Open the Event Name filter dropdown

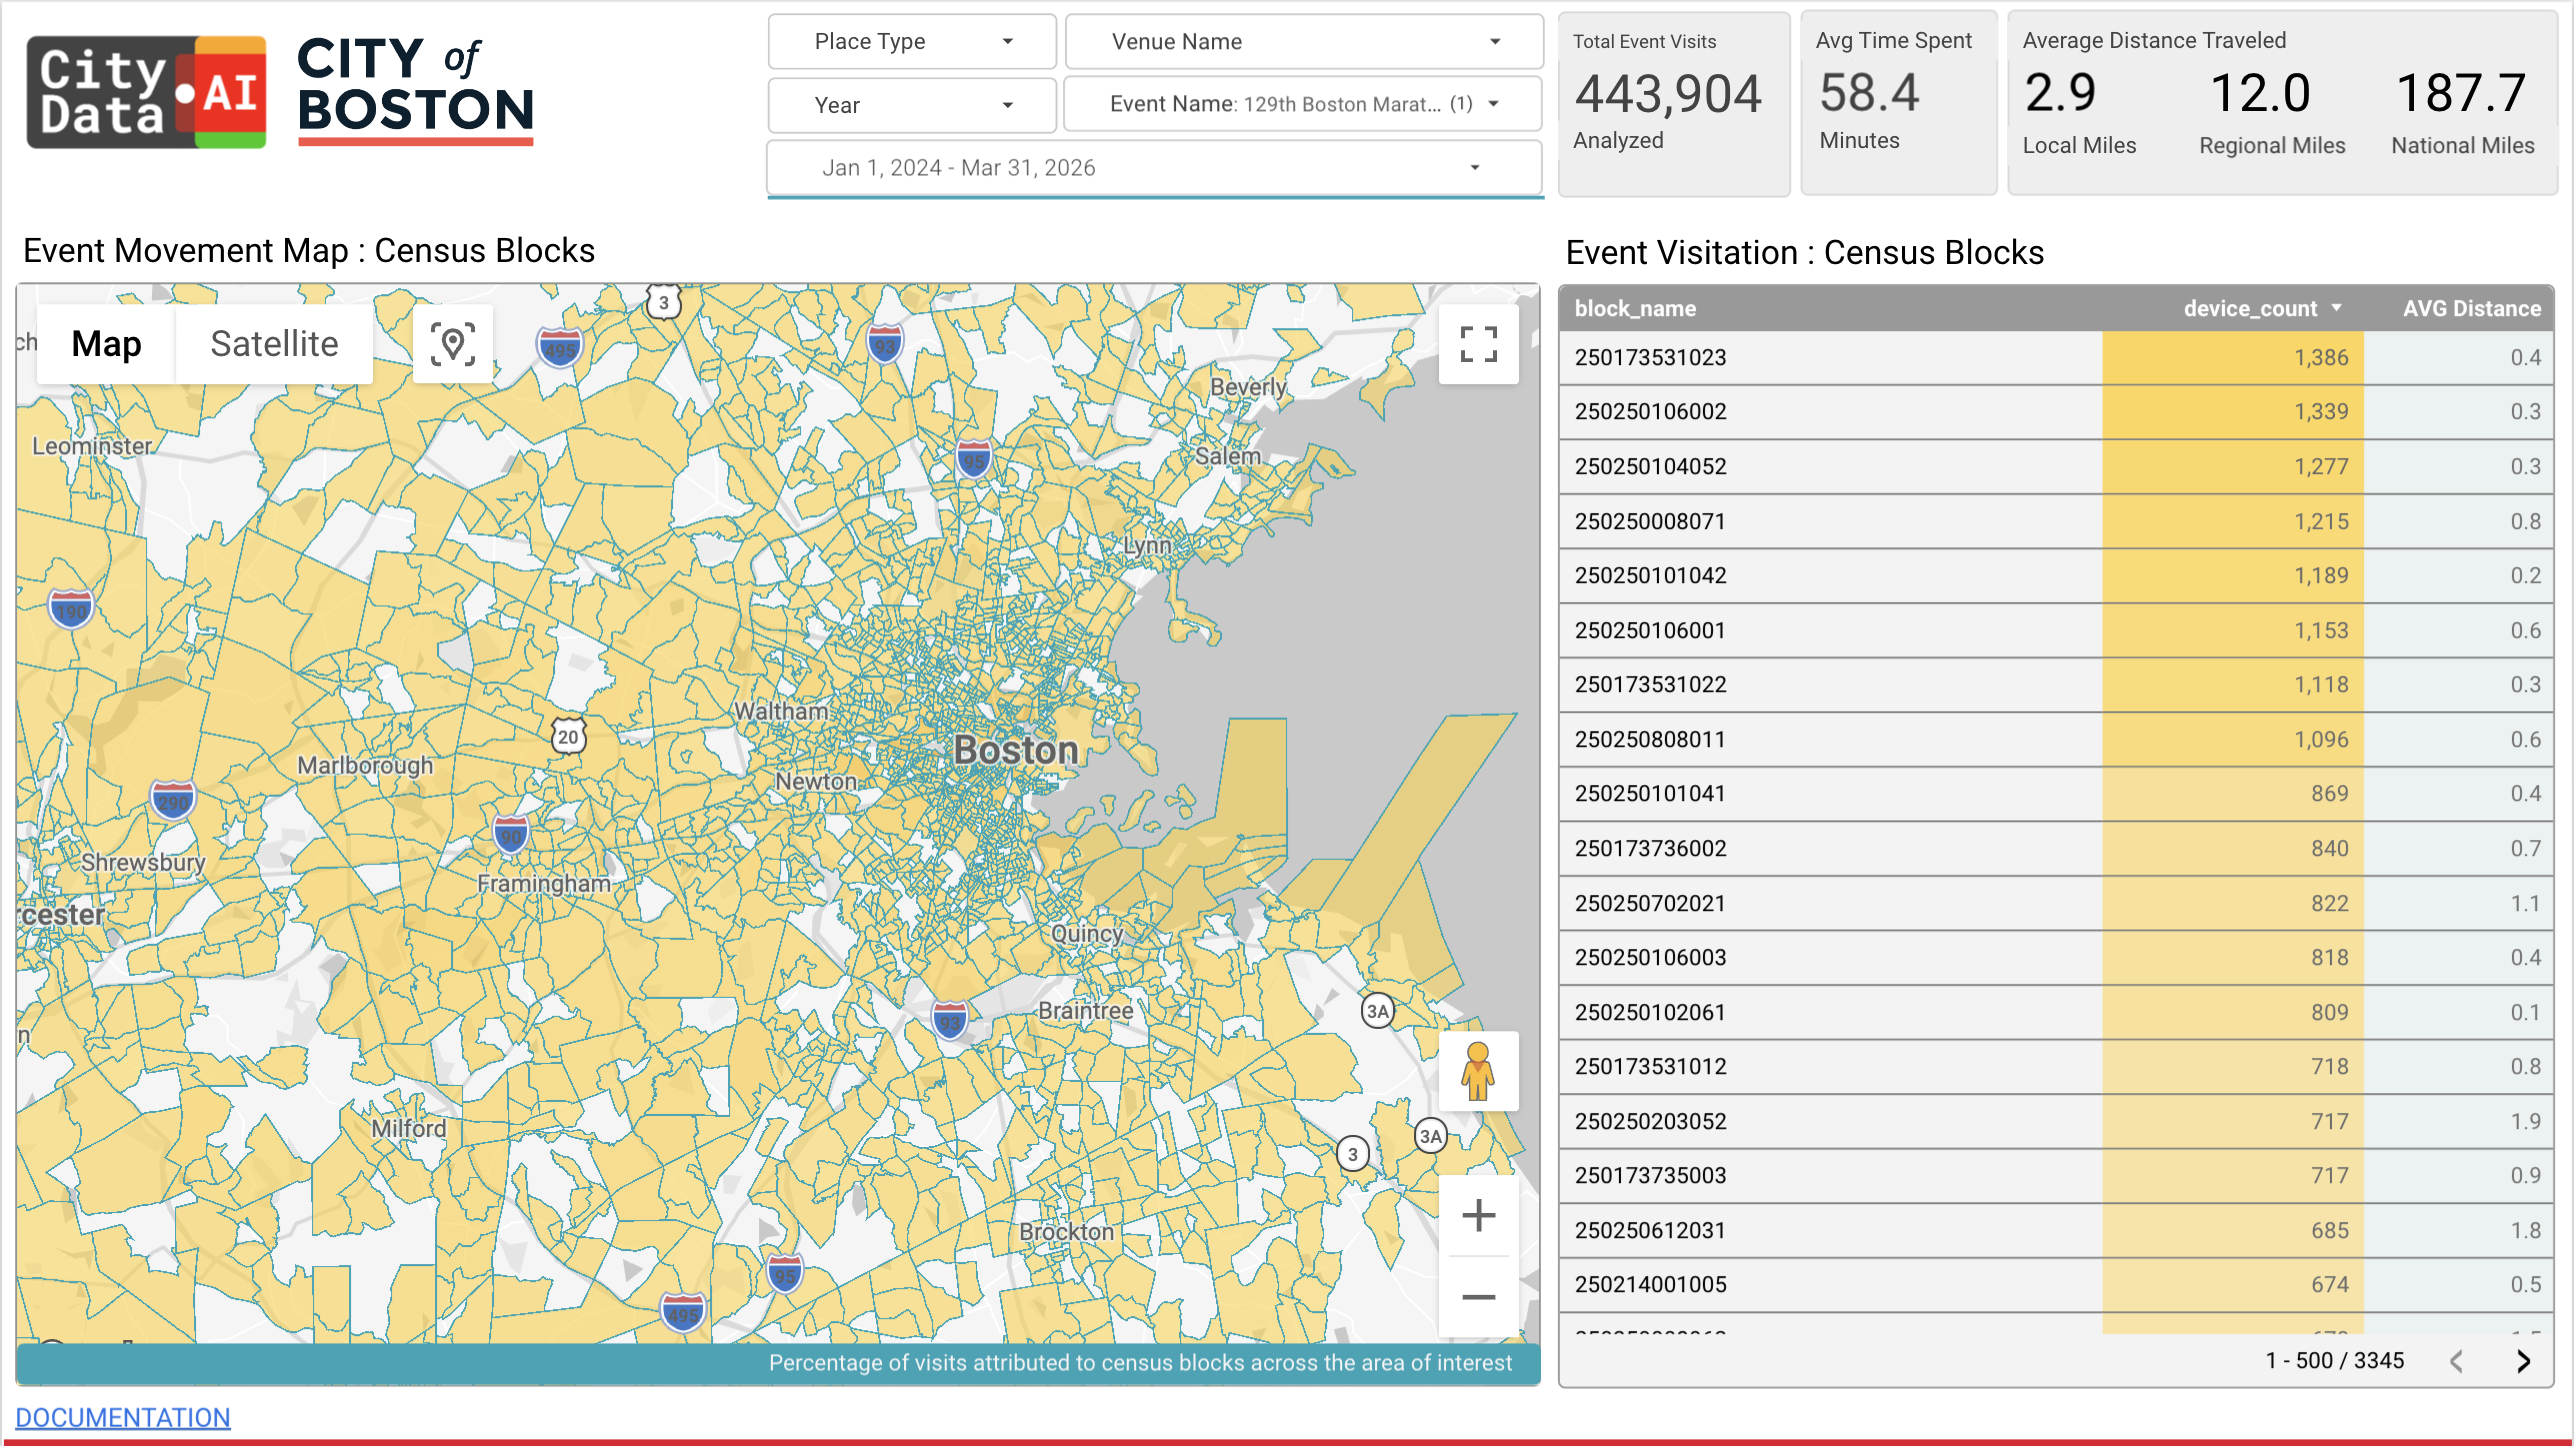coord(1303,104)
